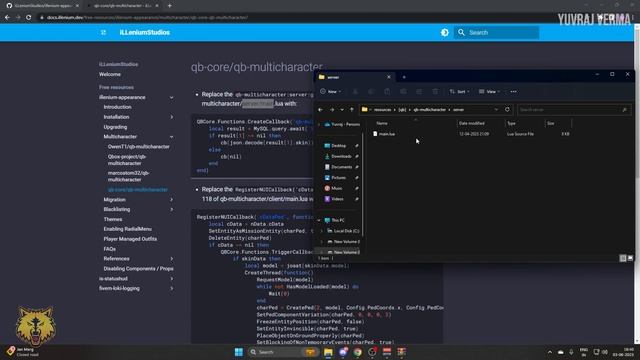This screenshot has width=640, height=360.
Task: Open the View dropdown in File Explorer
Action: coord(489,91)
